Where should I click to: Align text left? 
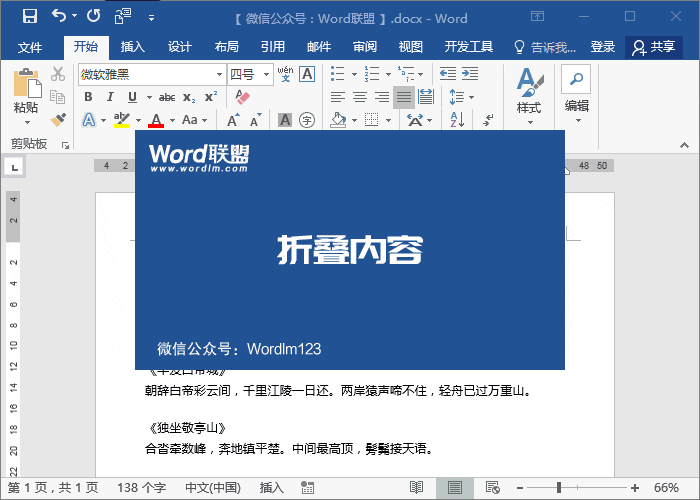[338, 97]
